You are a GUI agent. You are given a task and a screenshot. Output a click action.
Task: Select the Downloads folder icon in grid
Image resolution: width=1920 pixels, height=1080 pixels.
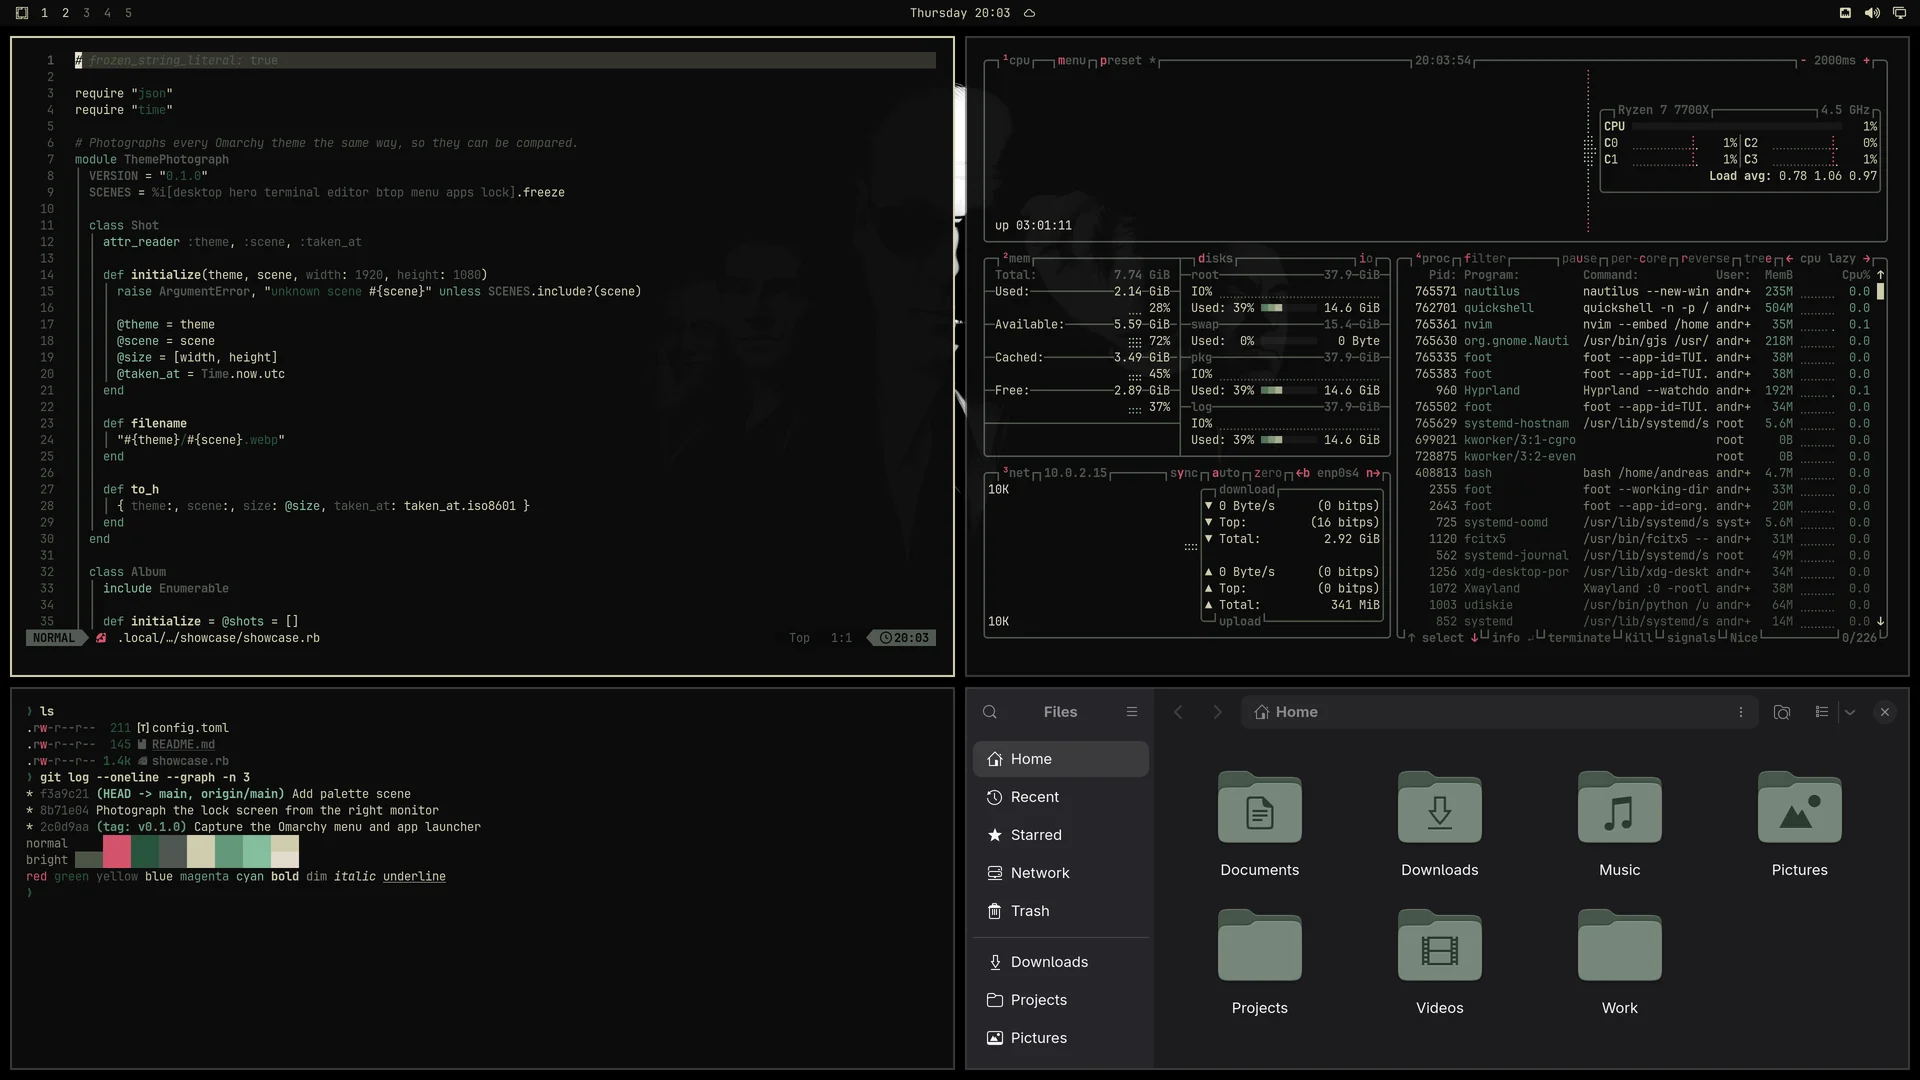pos(1440,807)
